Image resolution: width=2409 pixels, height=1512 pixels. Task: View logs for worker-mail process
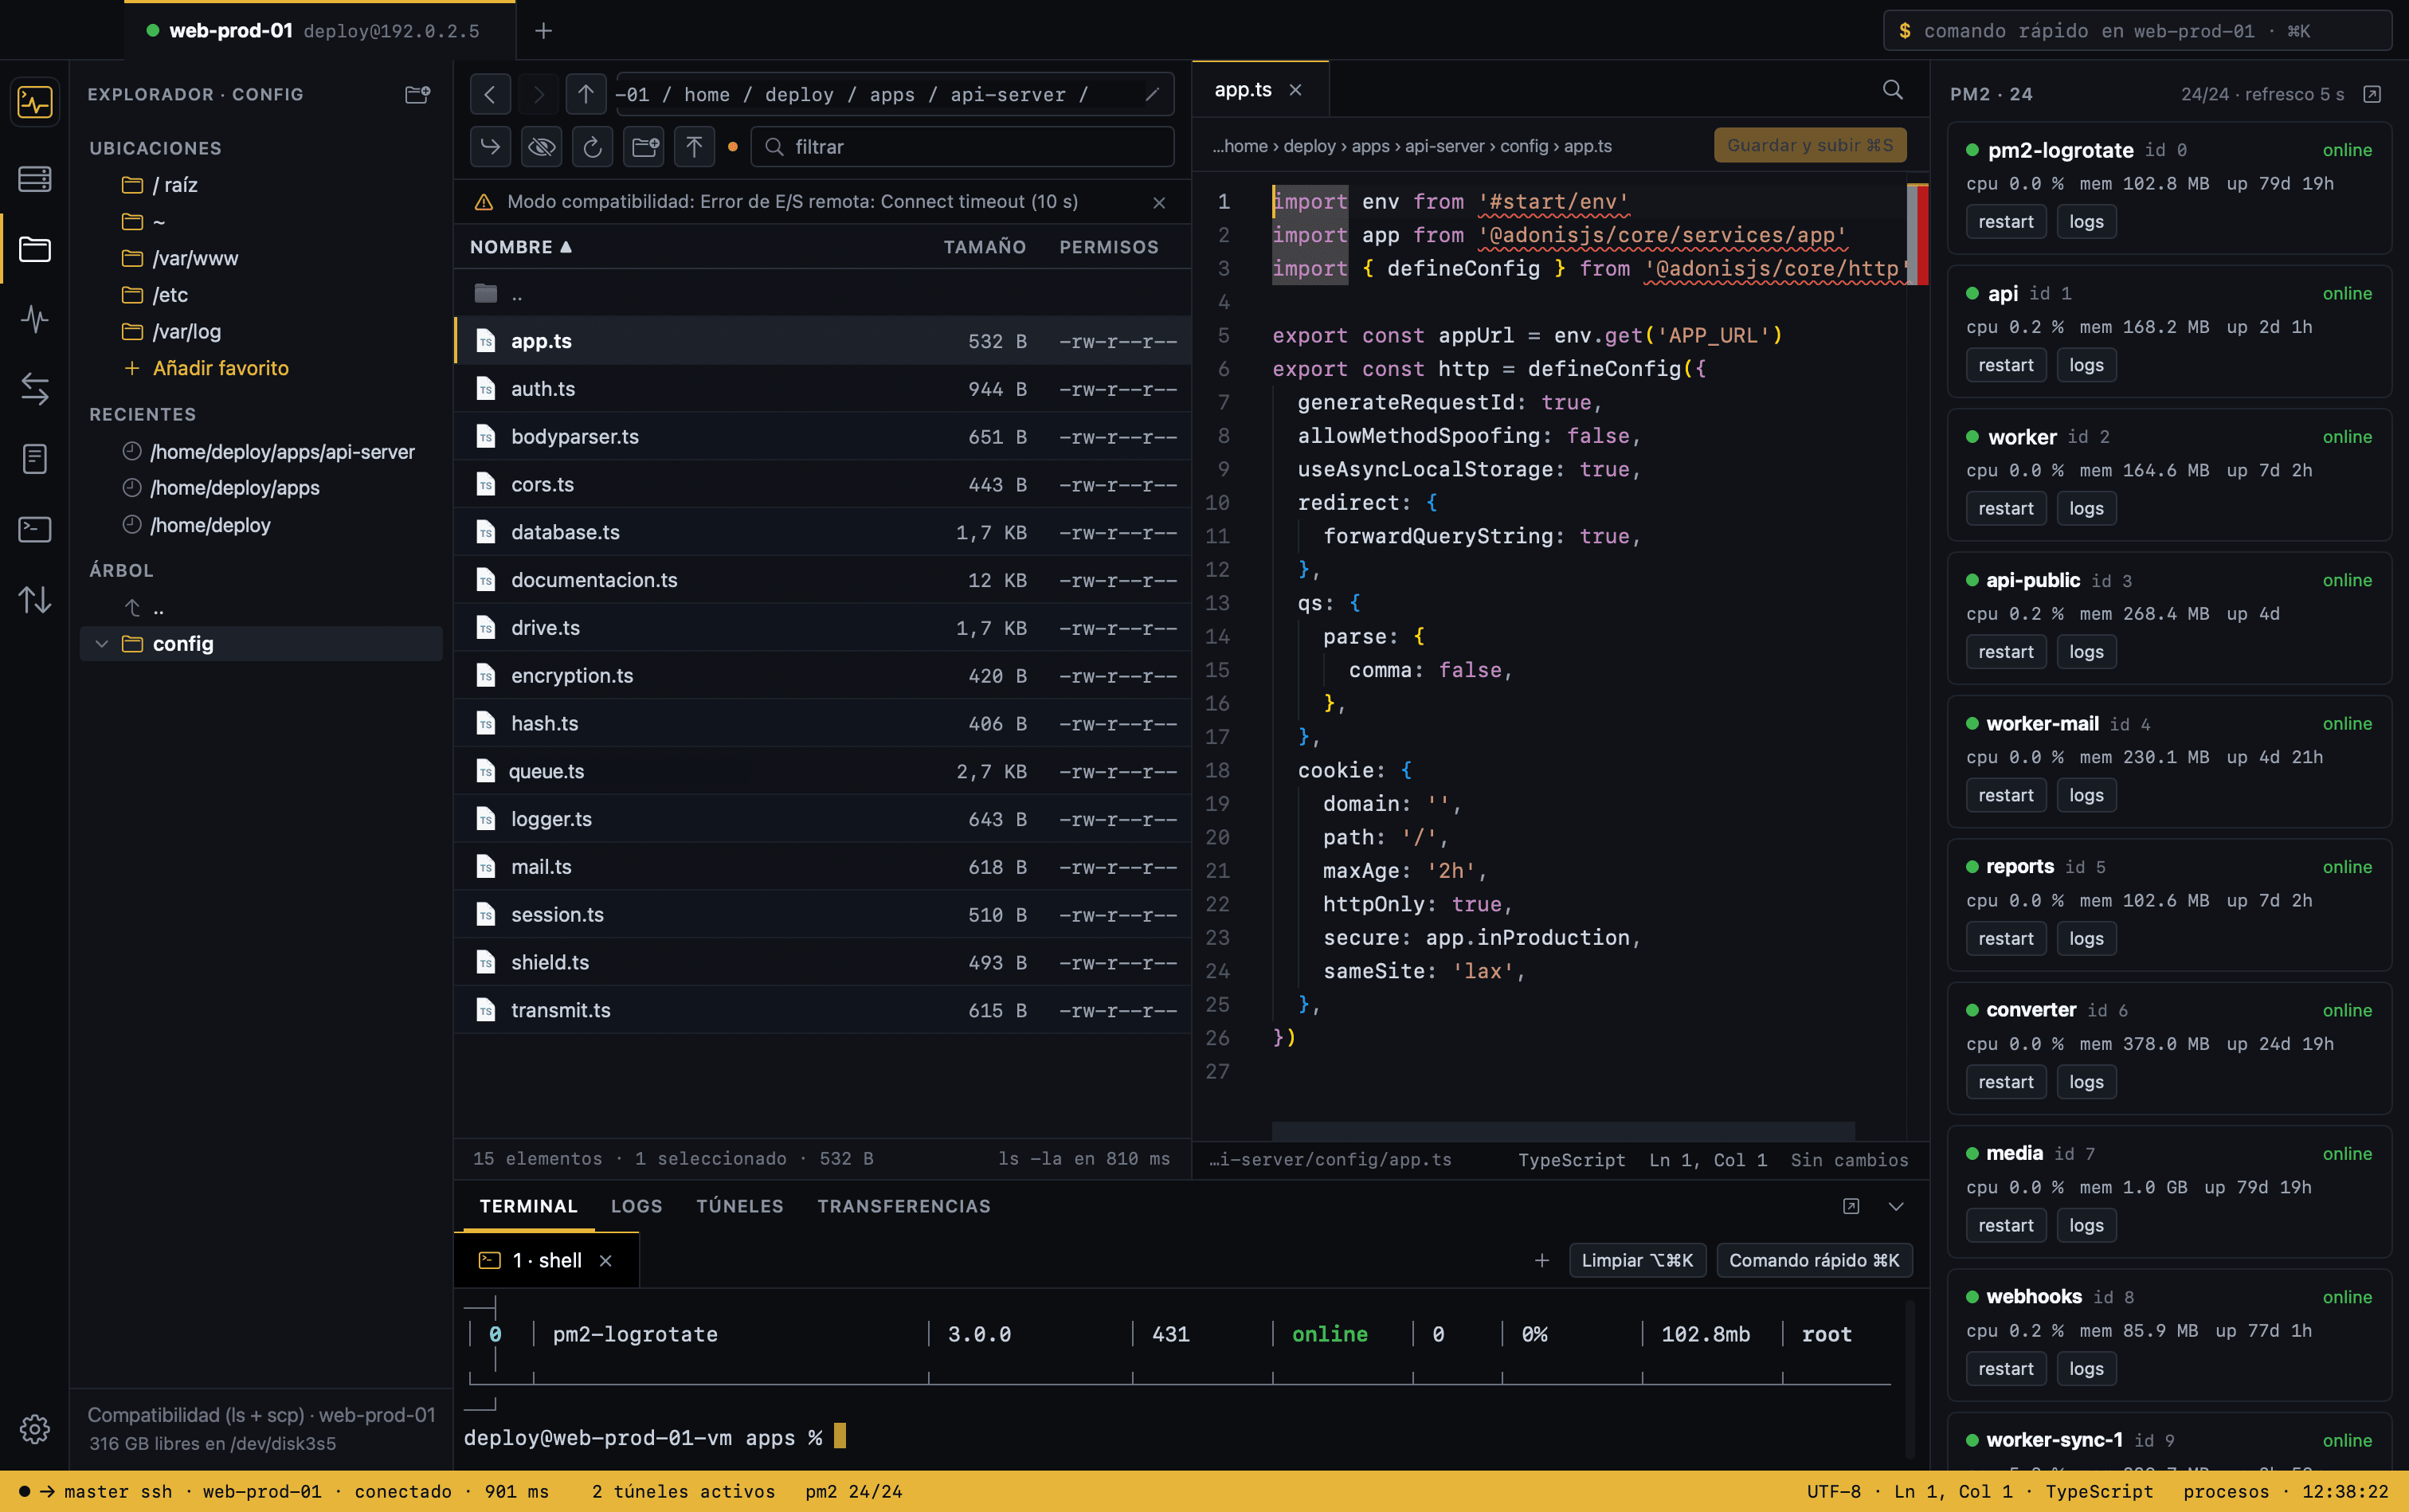tap(2086, 795)
